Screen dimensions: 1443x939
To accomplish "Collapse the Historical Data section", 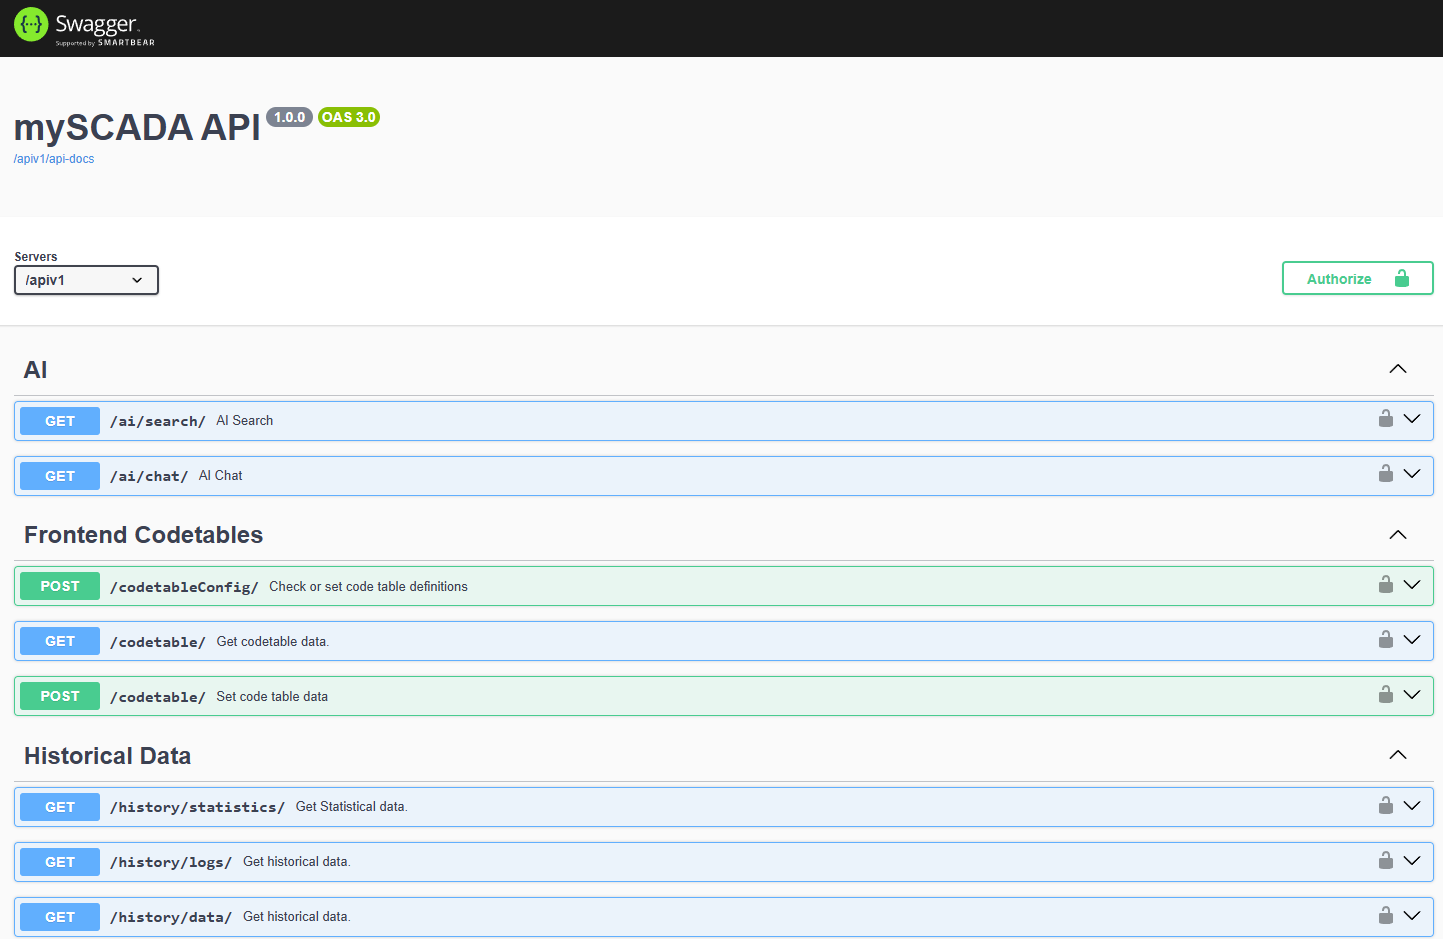I will (1397, 755).
